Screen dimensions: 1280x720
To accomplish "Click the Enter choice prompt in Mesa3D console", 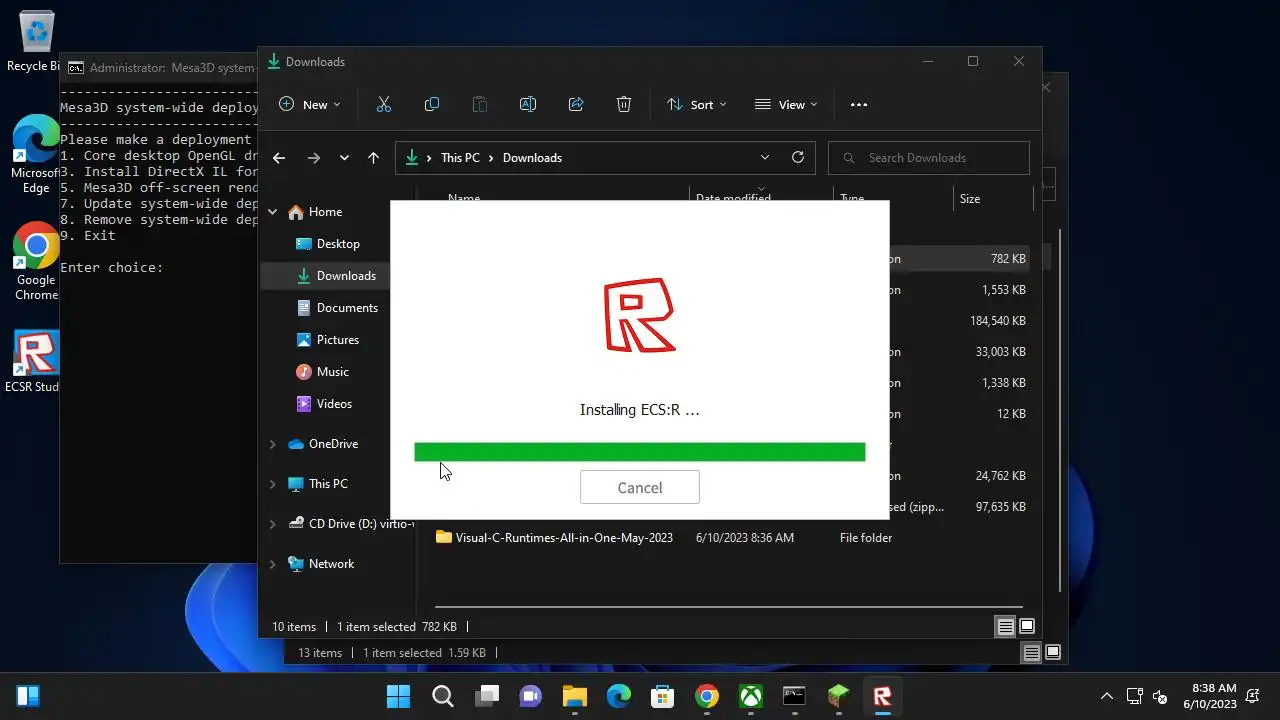I will [x=111, y=268].
